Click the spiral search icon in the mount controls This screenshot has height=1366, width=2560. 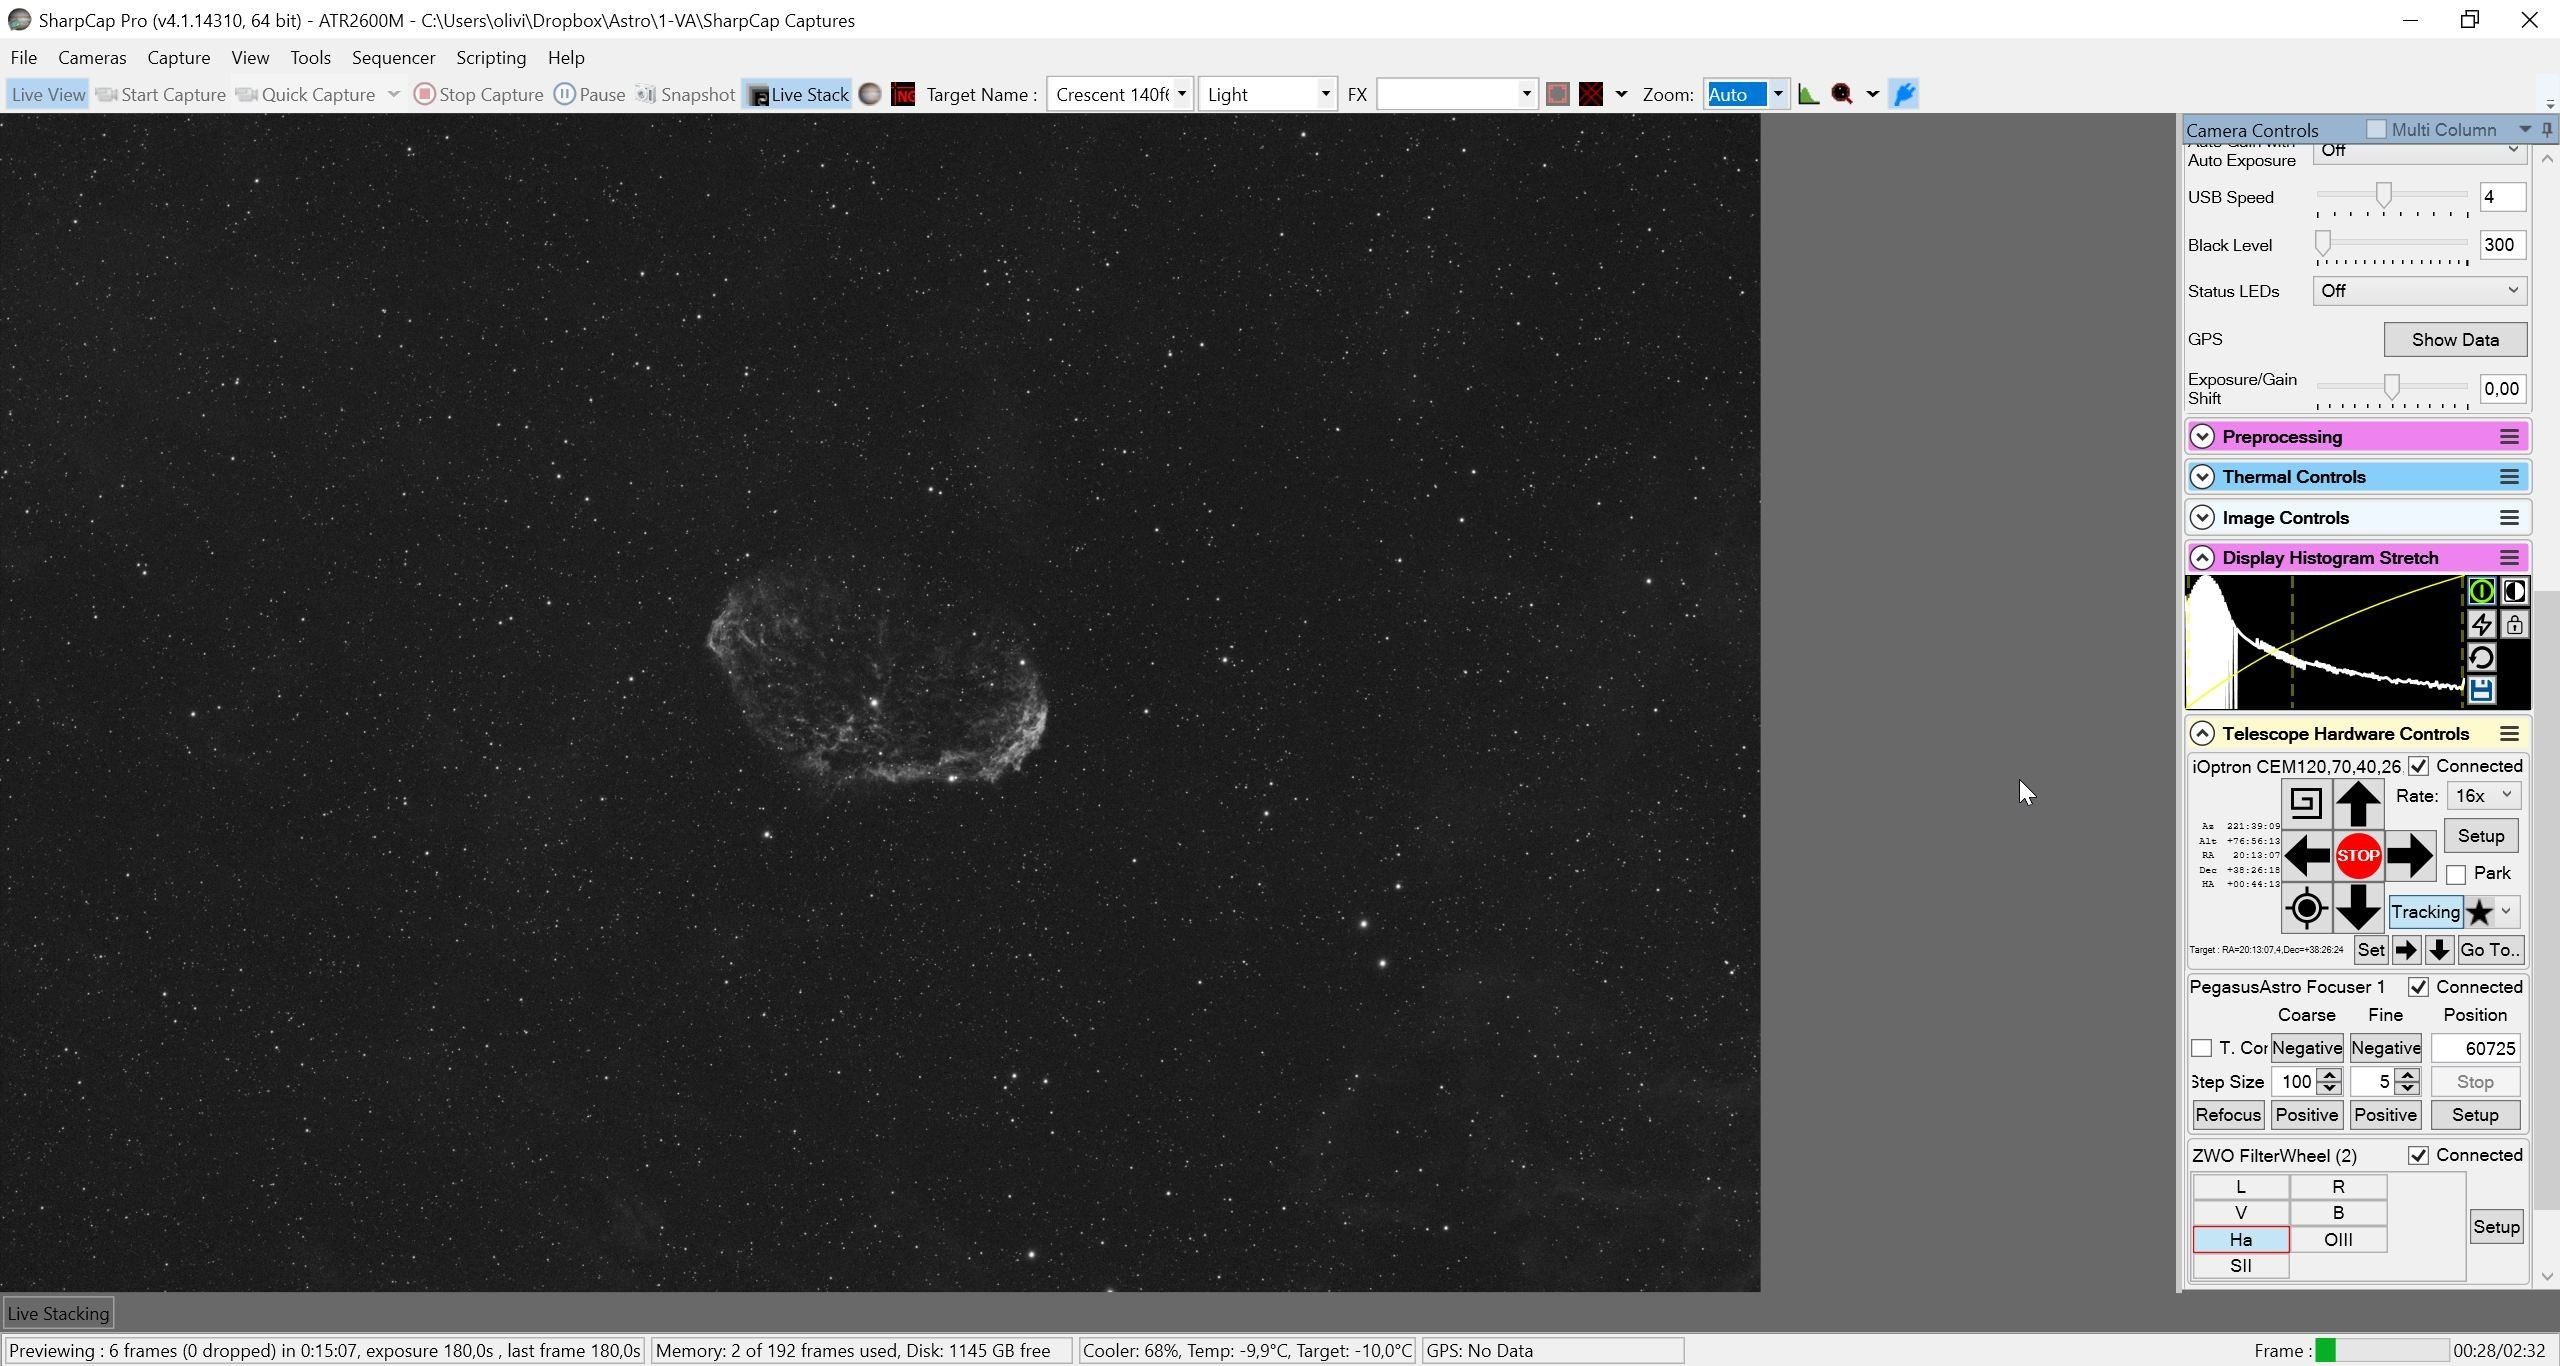(x=2306, y=804)
